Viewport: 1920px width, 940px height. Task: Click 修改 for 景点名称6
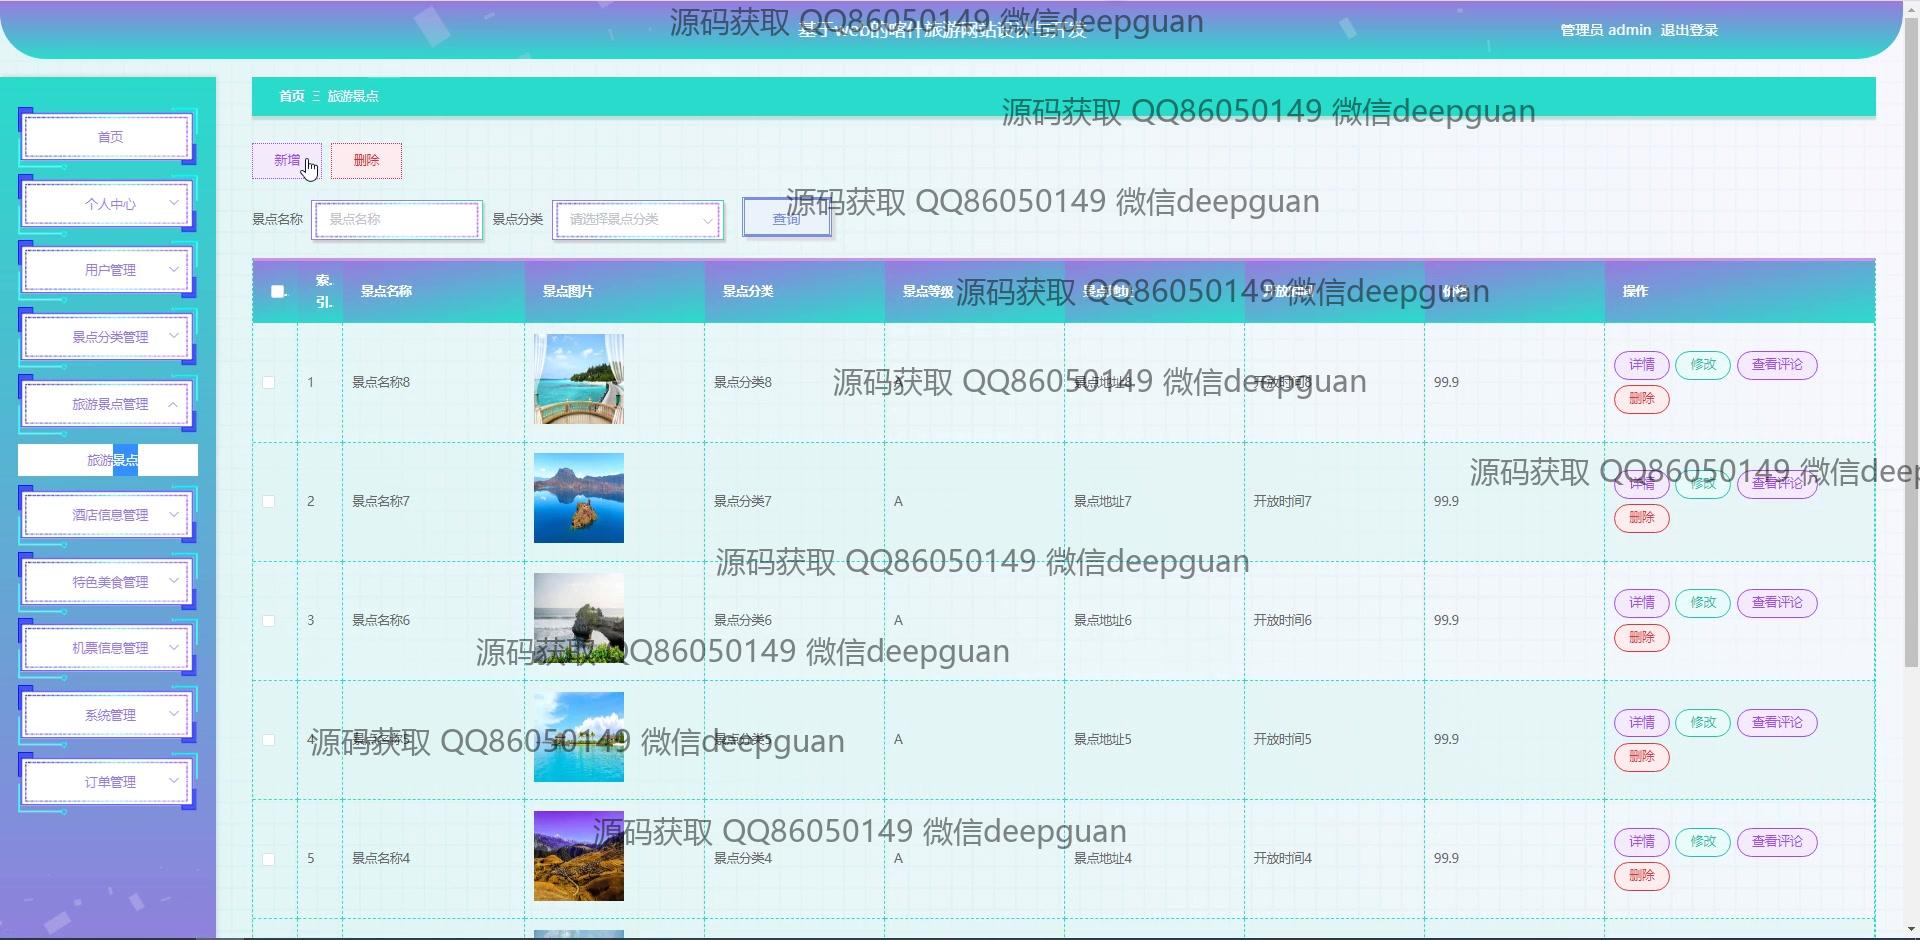click(x=1703, y=603)
